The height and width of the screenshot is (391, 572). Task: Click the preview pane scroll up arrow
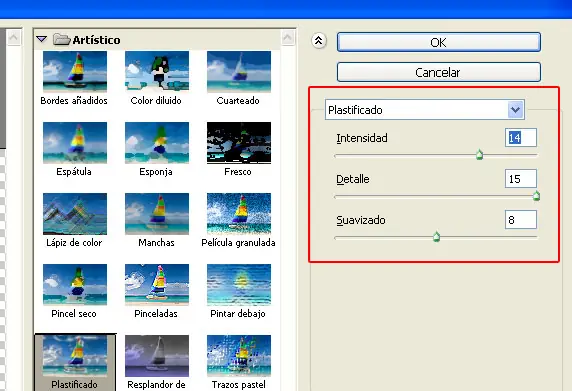tap(14, 37)
